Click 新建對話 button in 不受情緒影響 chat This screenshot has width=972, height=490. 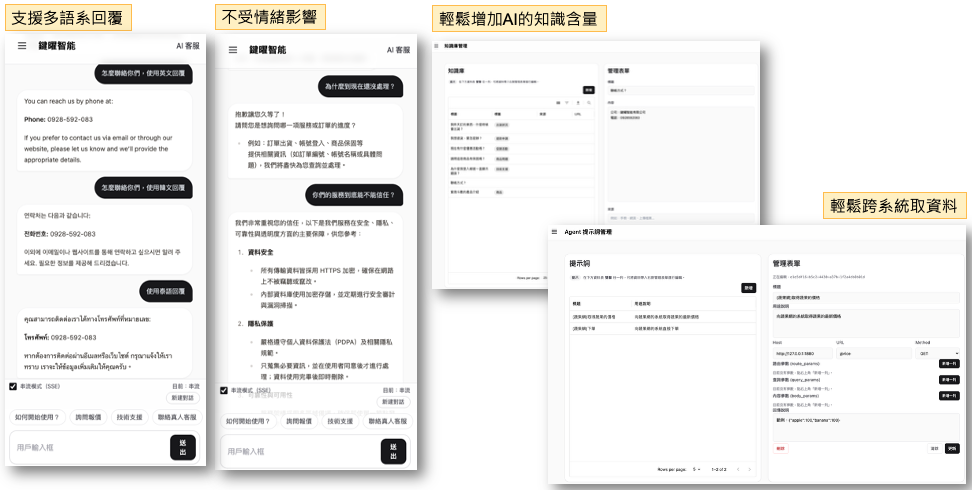click(x=393, y=401)
